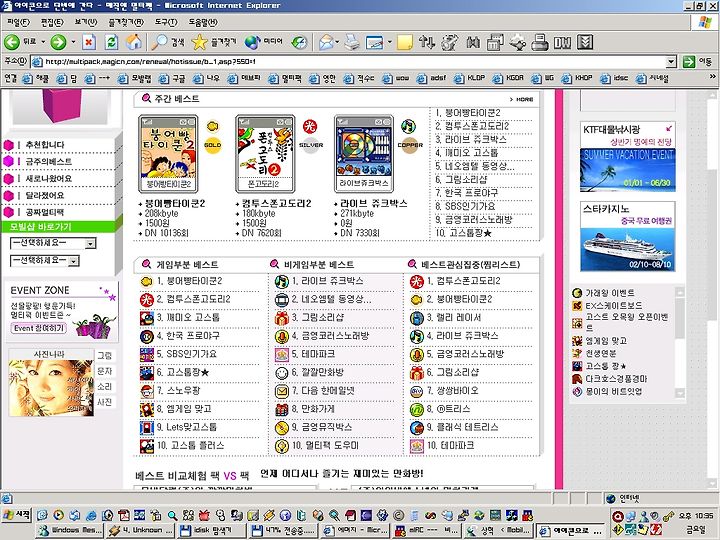Click the magnifier icon beside 주간 베스트
The height and width of the screenshot is (540, 720).
146,98
